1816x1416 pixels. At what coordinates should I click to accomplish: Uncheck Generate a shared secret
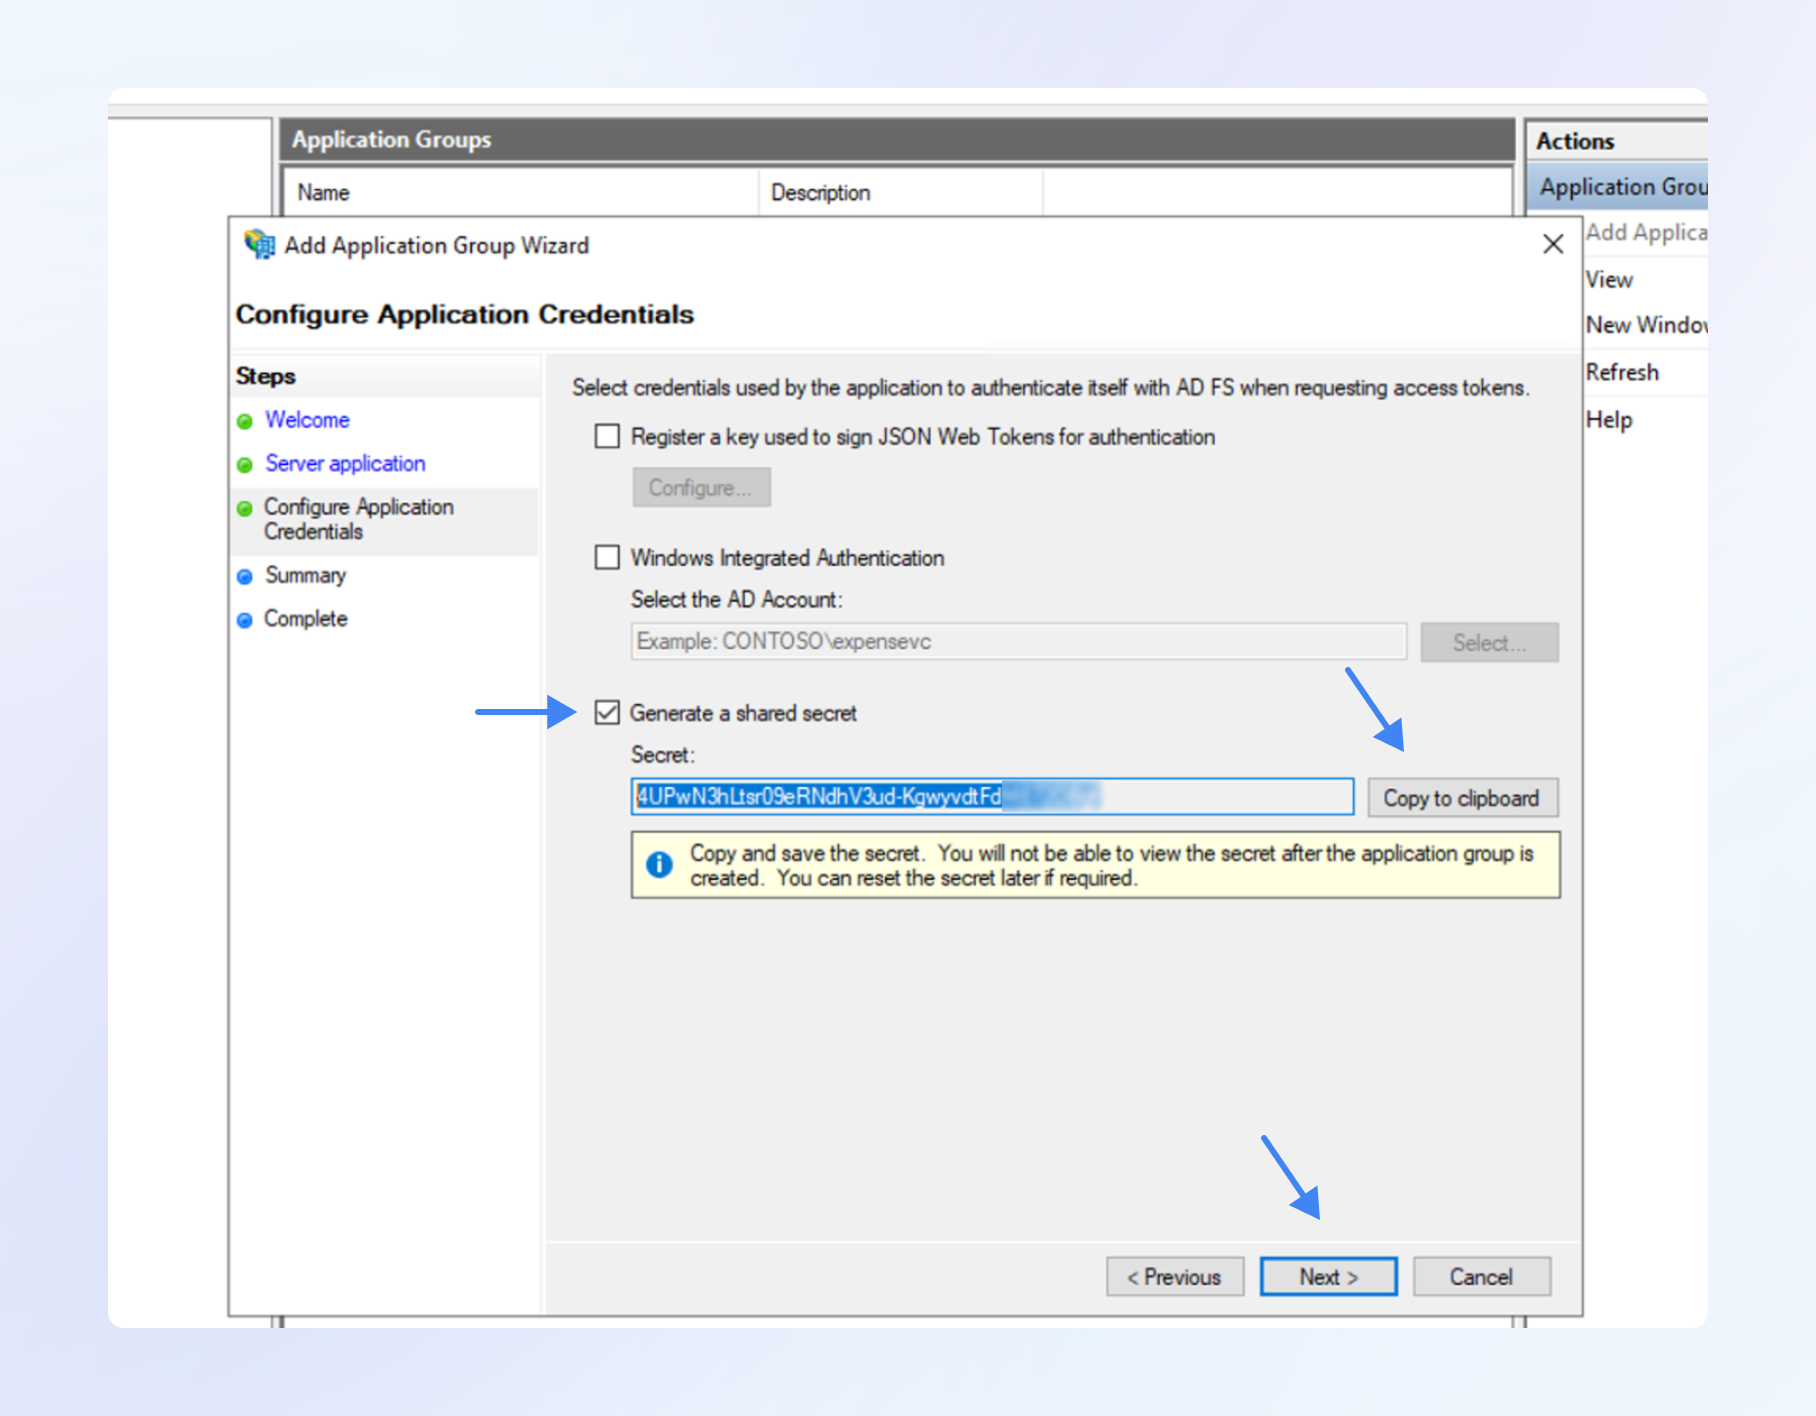click(x=607, y=712)
